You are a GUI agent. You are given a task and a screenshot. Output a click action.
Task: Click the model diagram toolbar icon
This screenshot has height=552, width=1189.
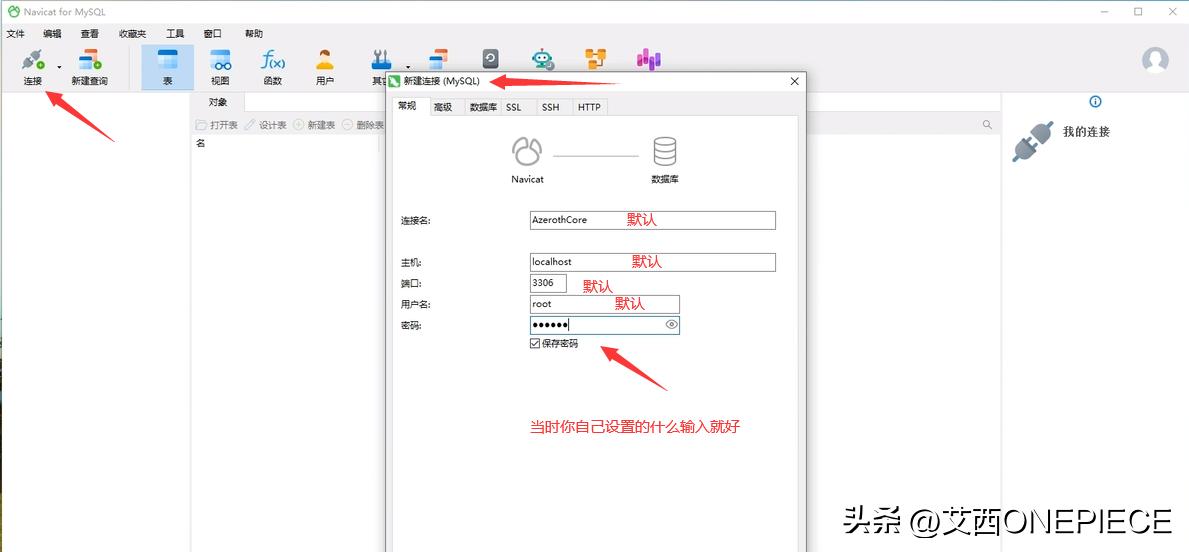coord(595,60)
